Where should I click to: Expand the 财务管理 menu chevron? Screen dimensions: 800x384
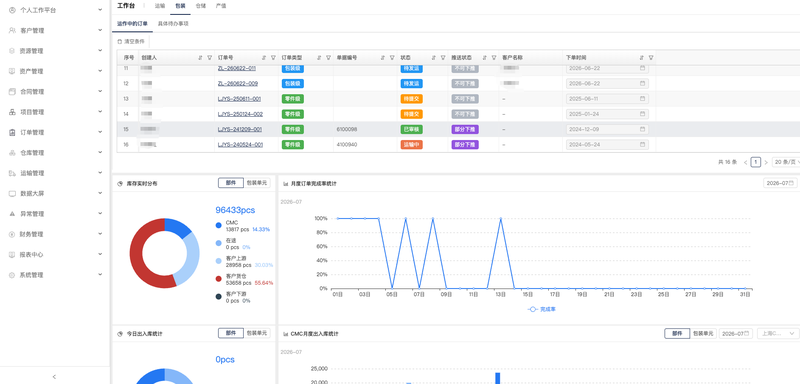coord(100,234)
